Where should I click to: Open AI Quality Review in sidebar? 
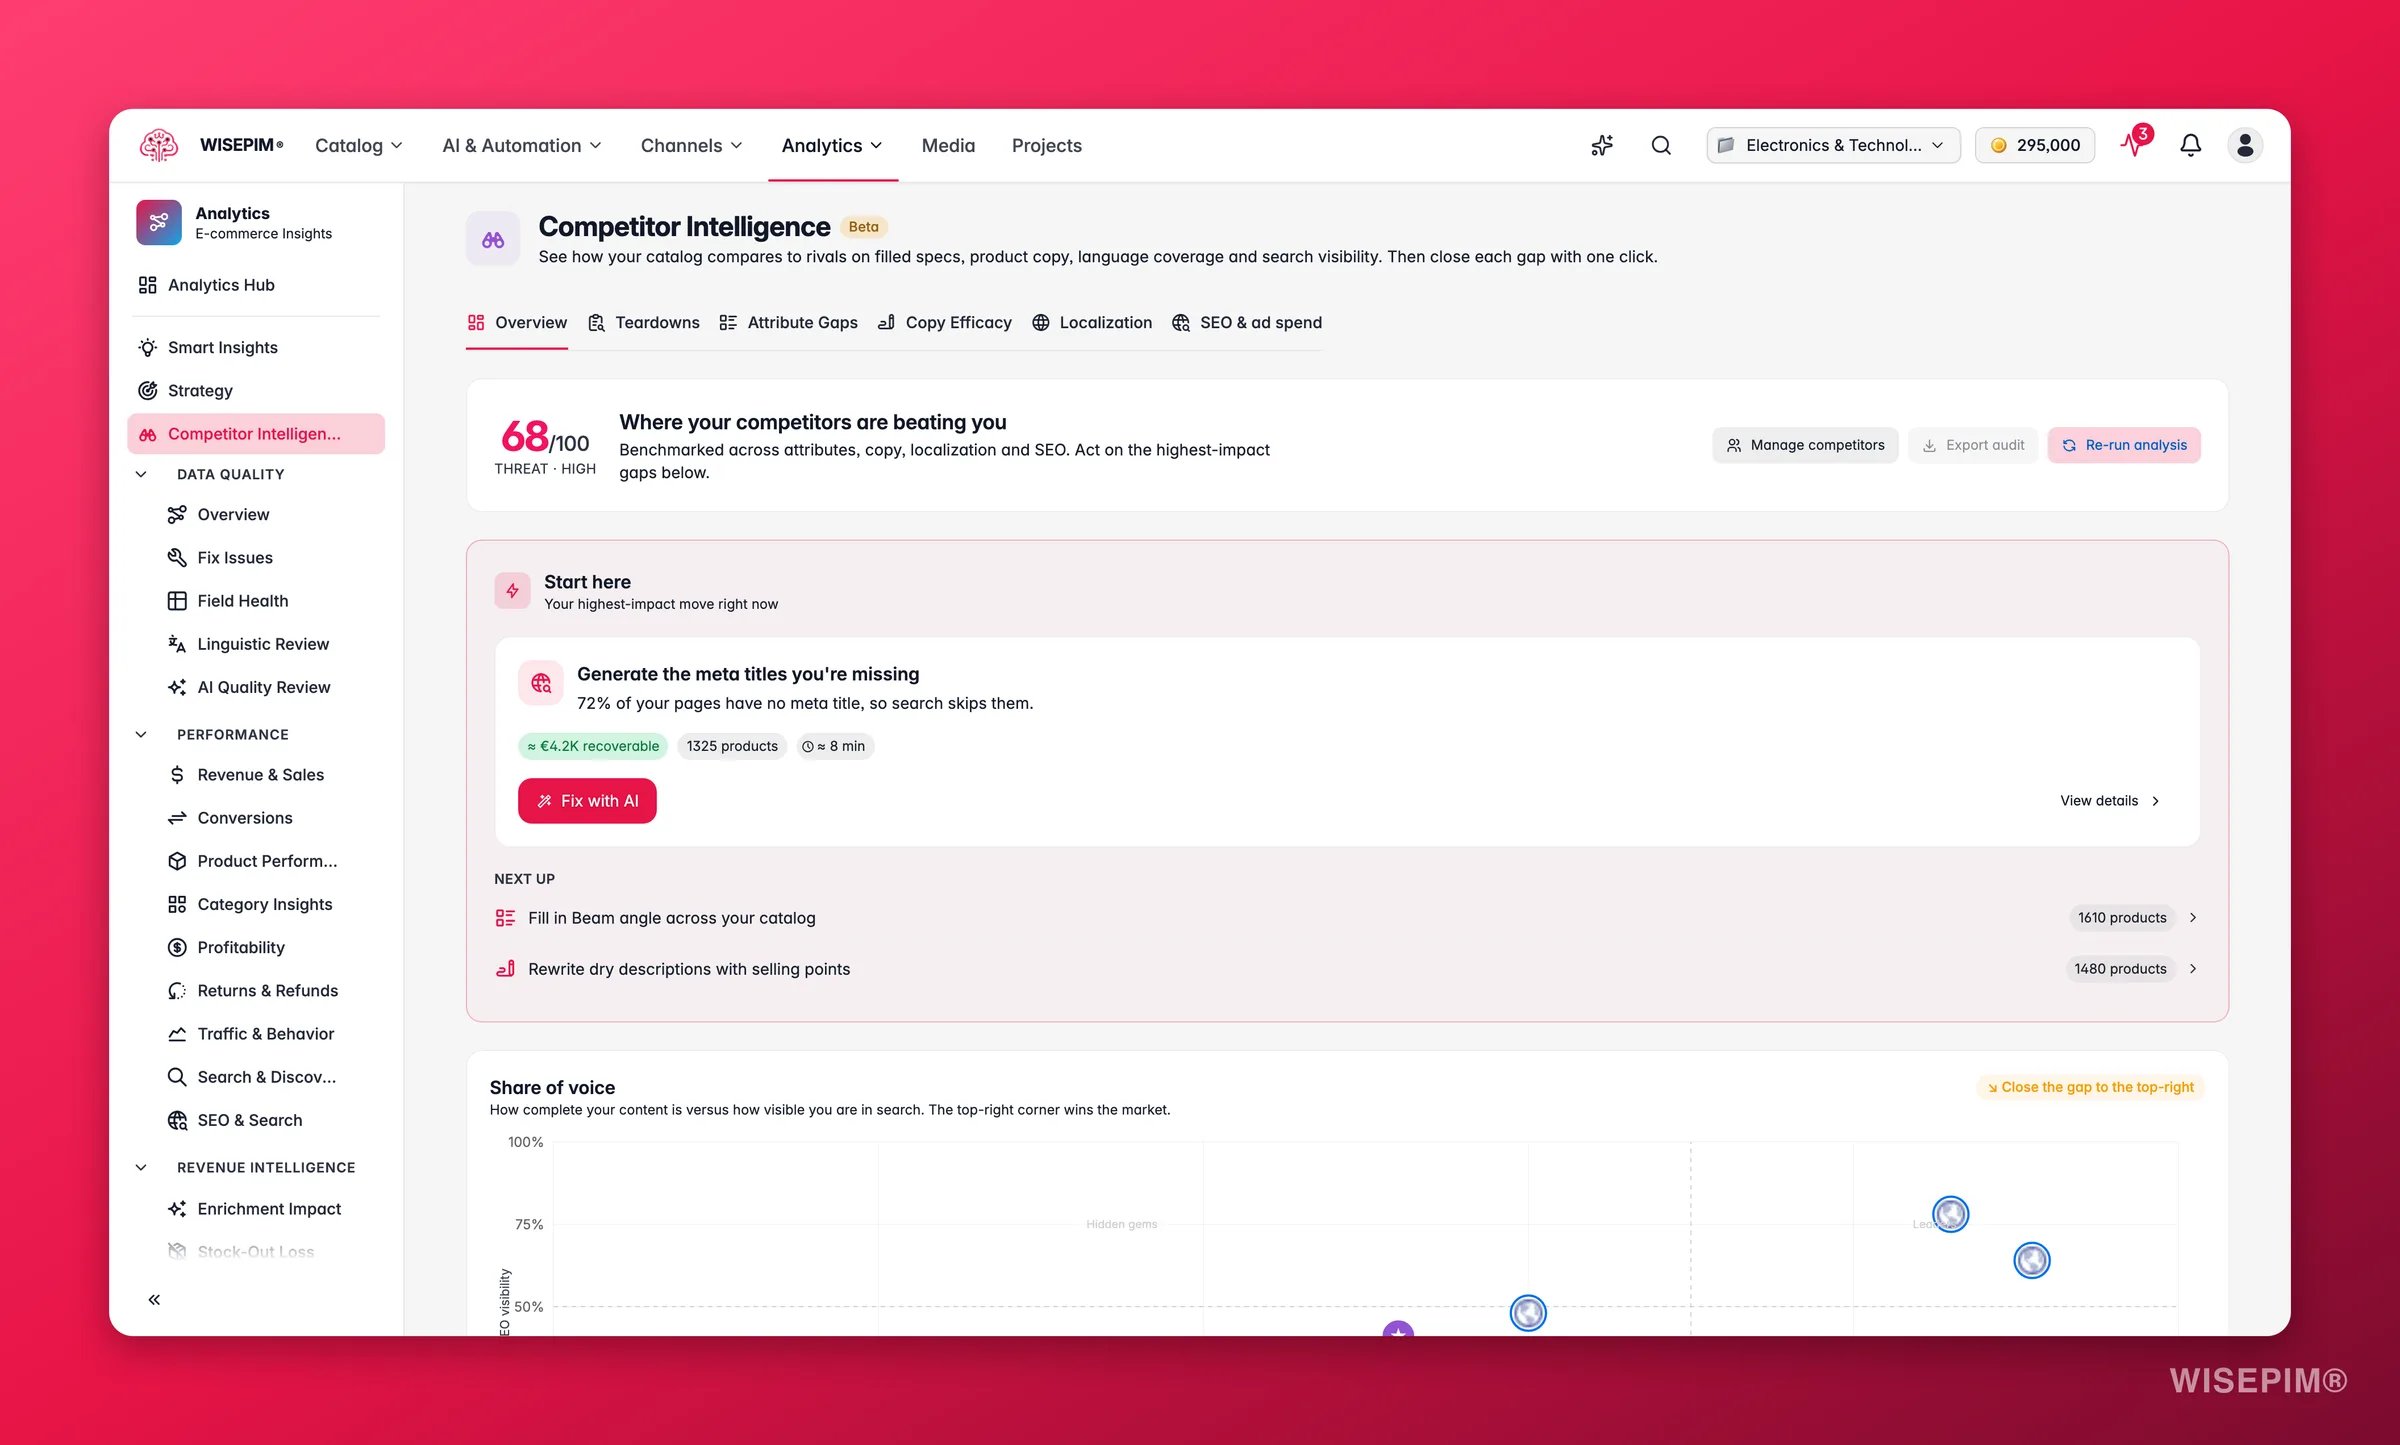click(270, 687)
